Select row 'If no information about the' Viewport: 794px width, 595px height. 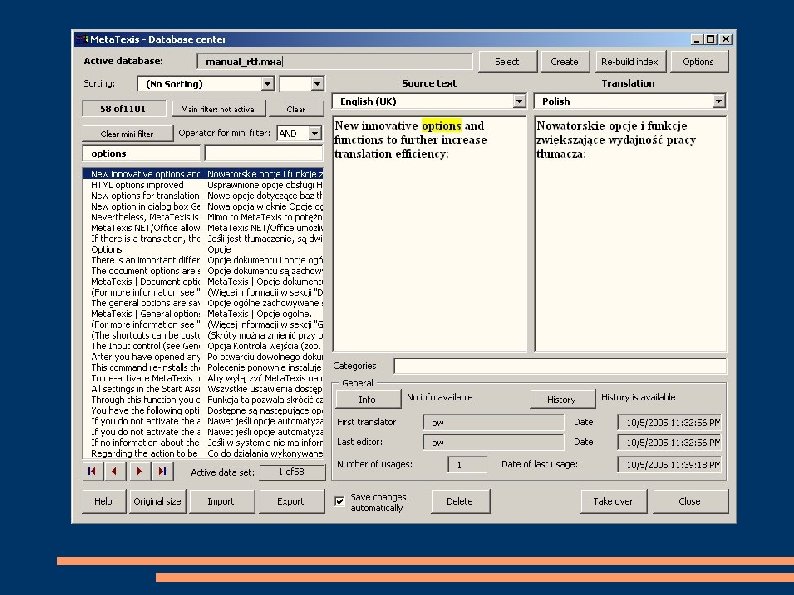(203, 443)
